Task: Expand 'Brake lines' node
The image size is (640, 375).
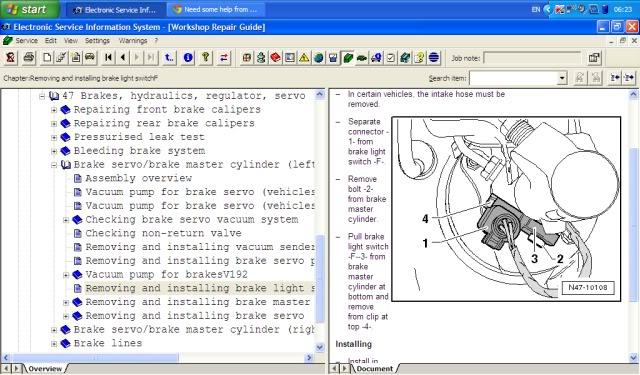Action: (x=54, y=344)
